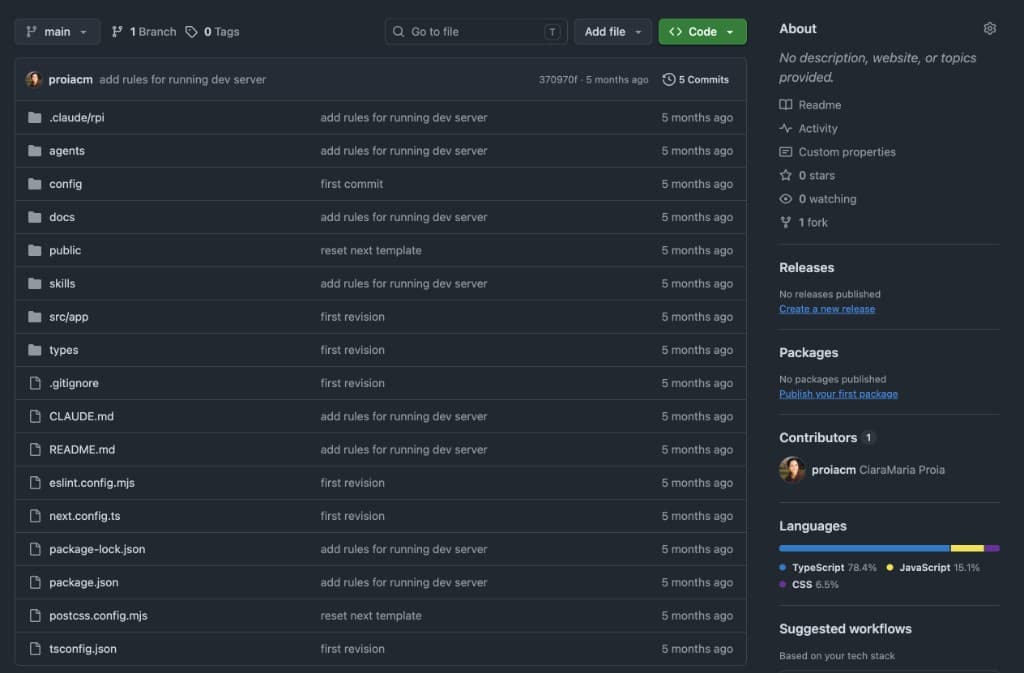Open 'reset next template' on public row
Screen dimensions: 1024x673
pyautogui.click(x=370, y=250)
